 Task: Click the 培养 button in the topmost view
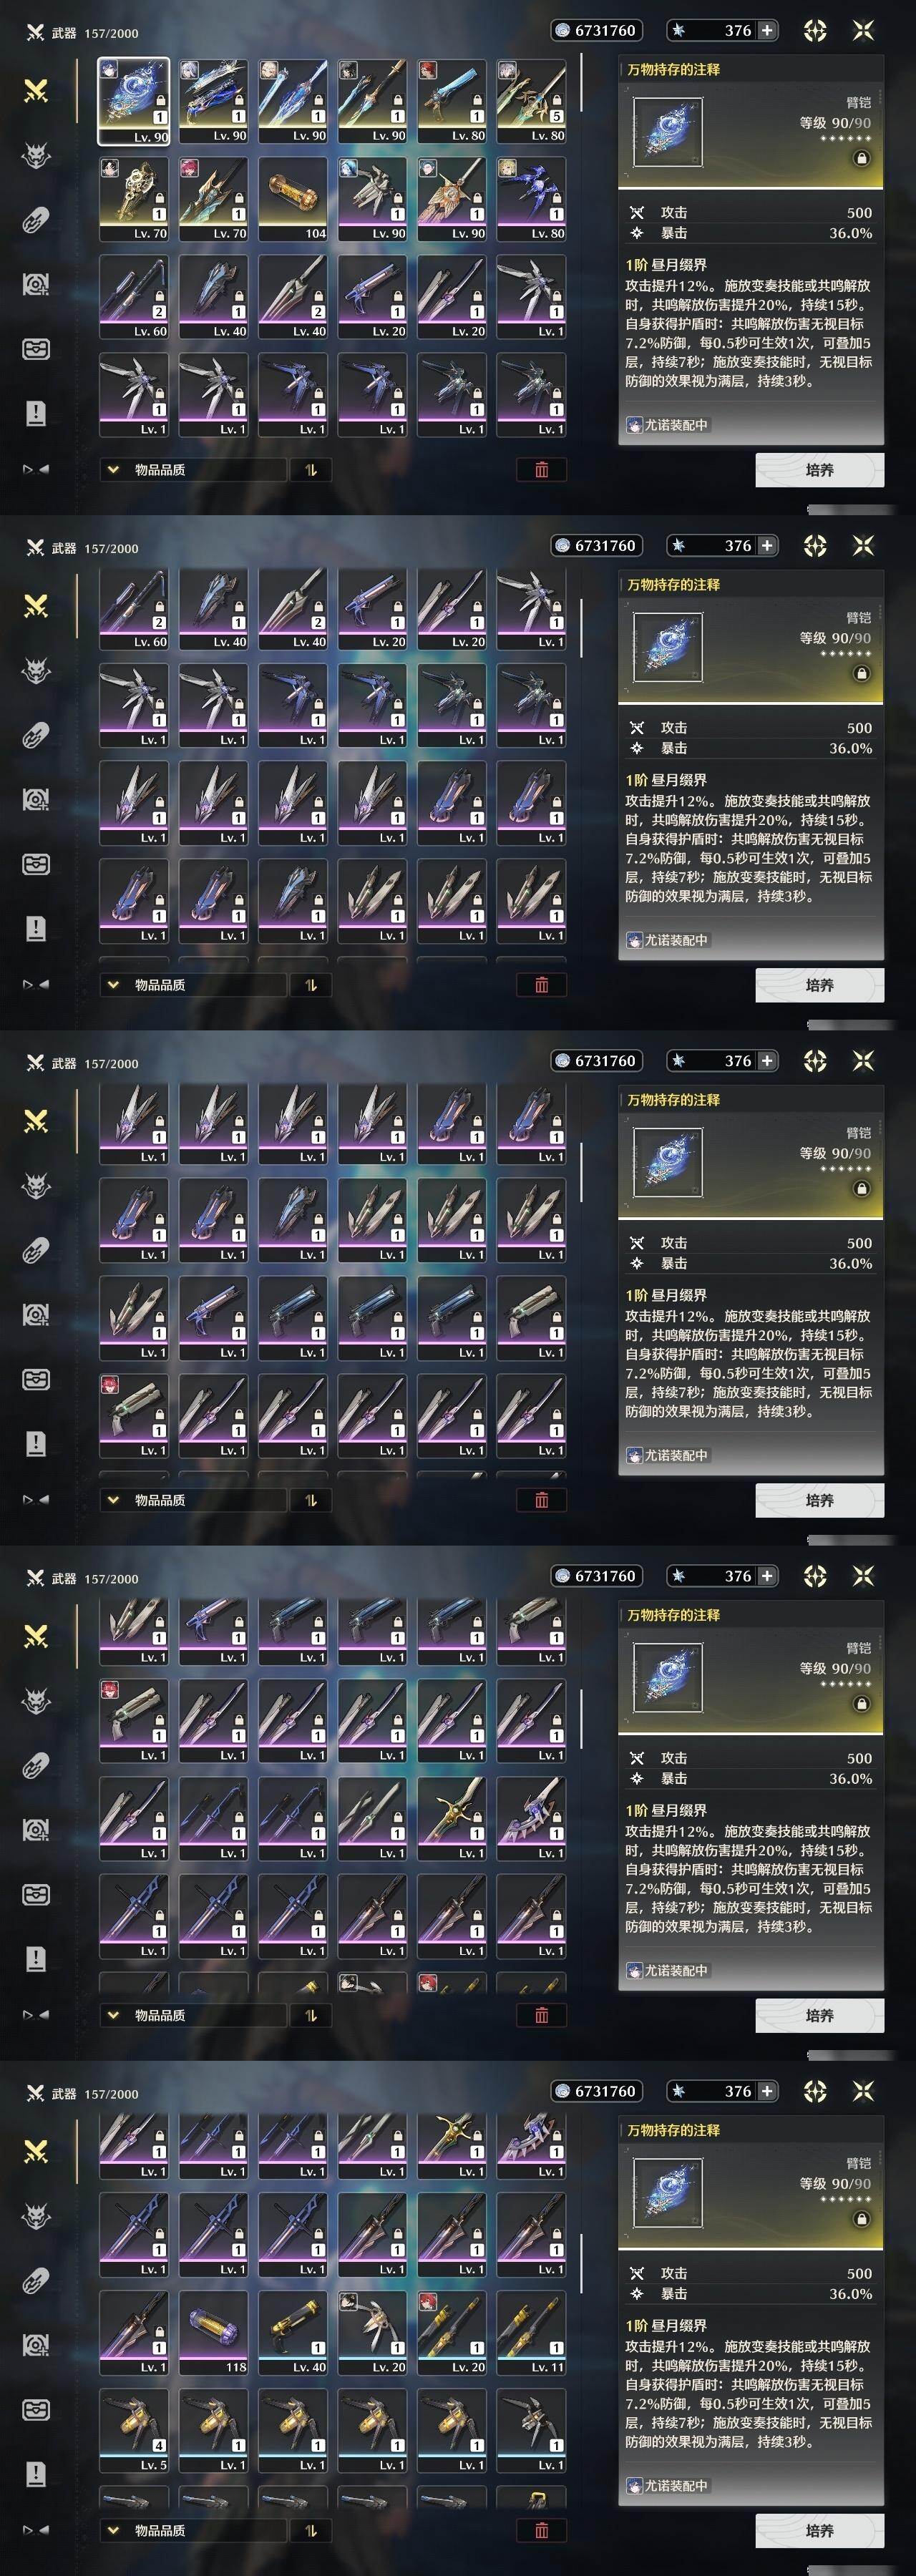click(819, 470)
